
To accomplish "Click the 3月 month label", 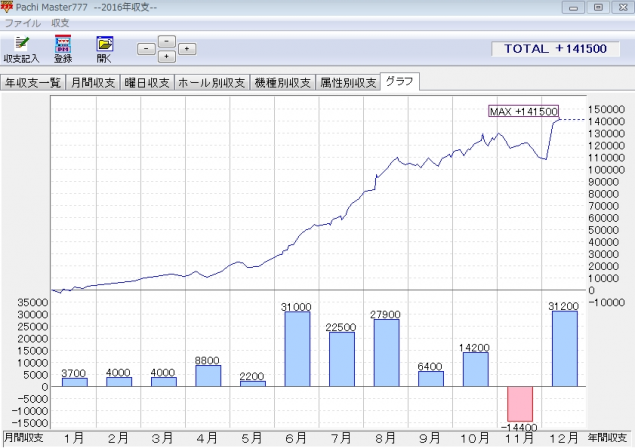I will coord(162,438).
